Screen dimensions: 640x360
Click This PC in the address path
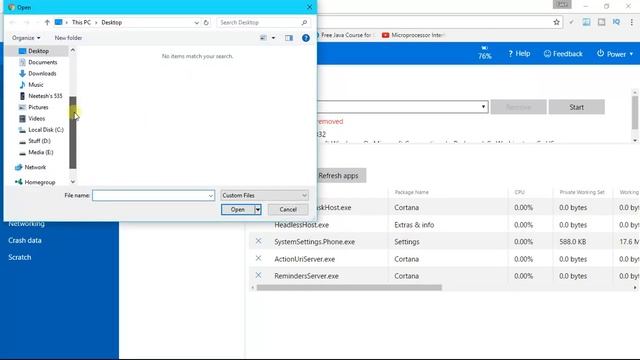click(x=81, y=22)
